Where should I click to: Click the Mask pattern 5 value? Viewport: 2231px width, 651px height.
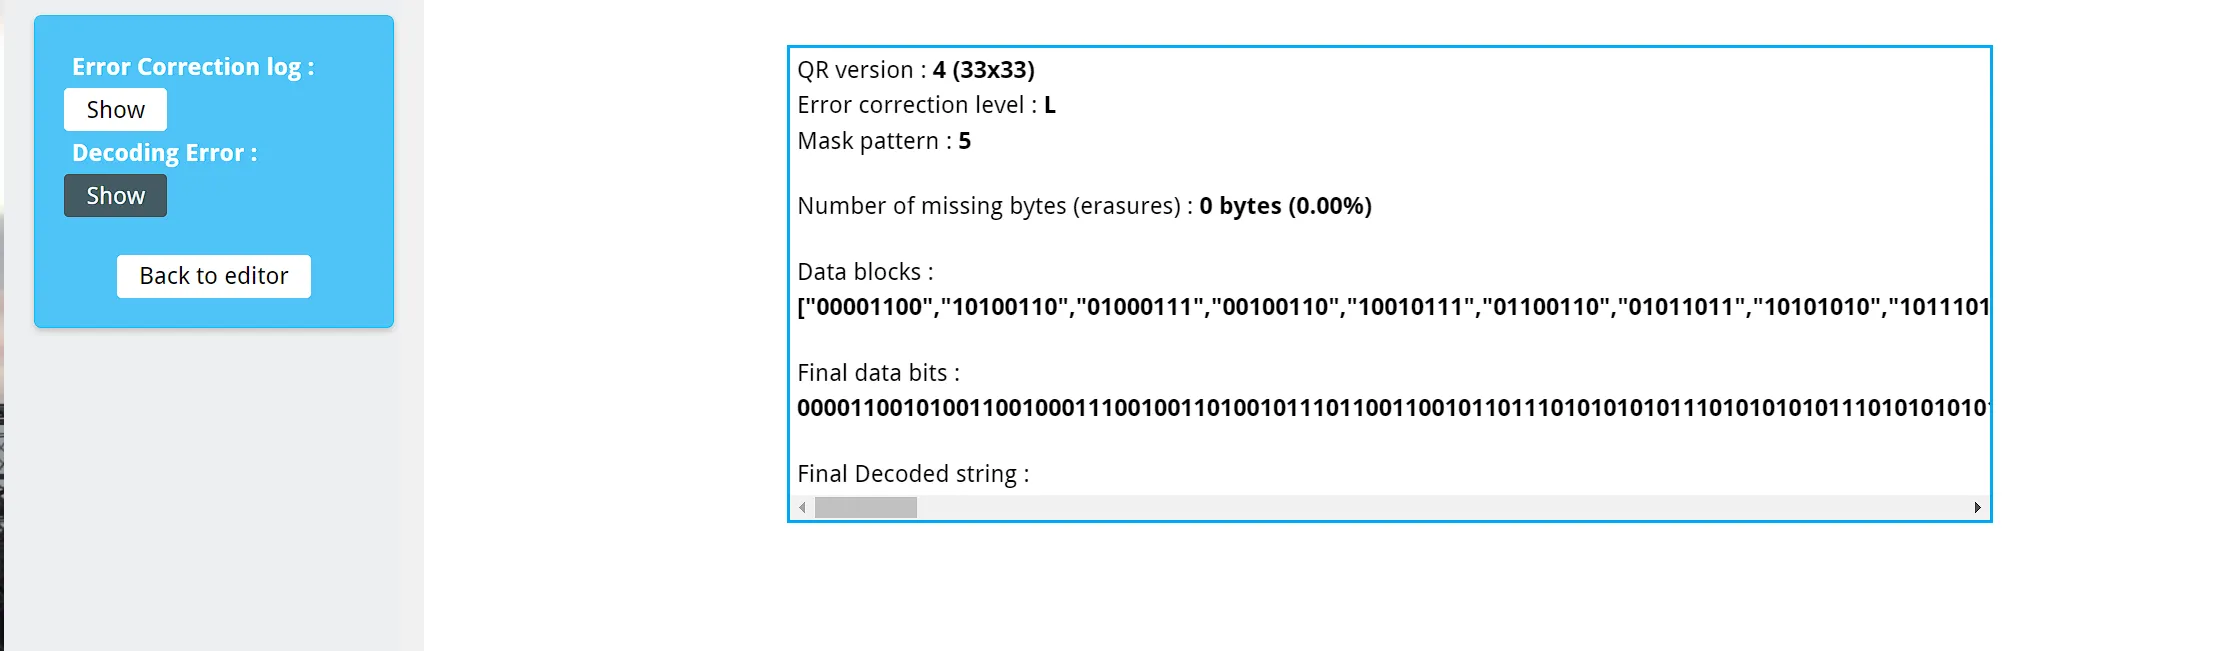tap(962, 141)
